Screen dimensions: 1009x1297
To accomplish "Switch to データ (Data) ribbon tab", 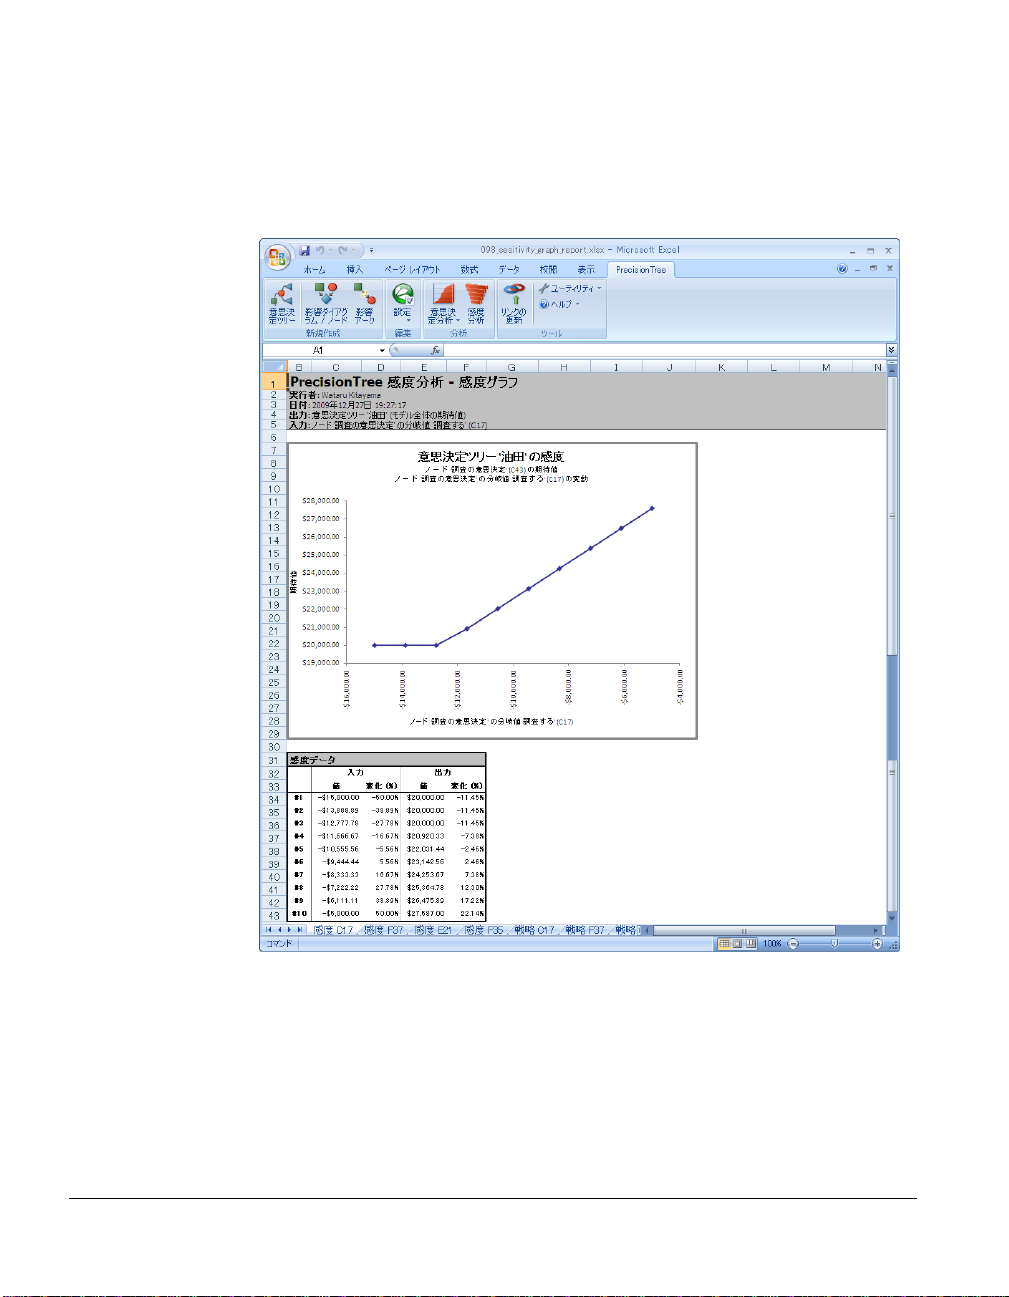I will [x=509, y=270].
